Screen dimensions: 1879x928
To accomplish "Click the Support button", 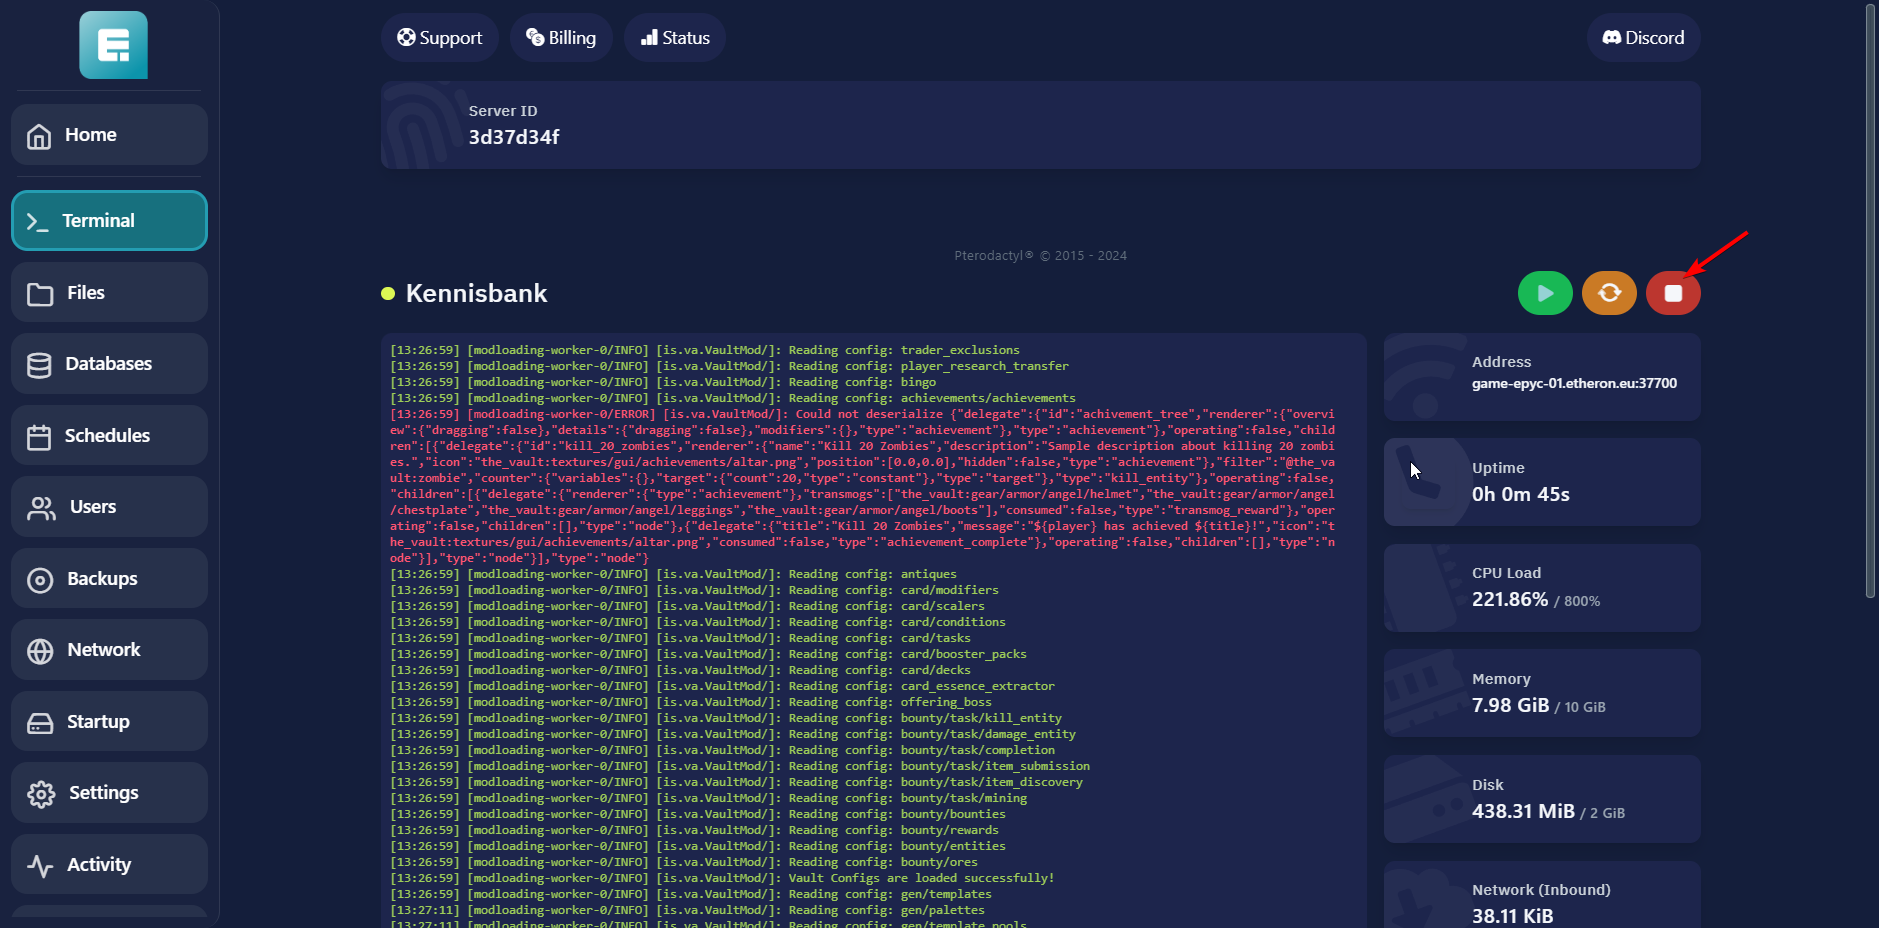I will (x=440, y=38).
